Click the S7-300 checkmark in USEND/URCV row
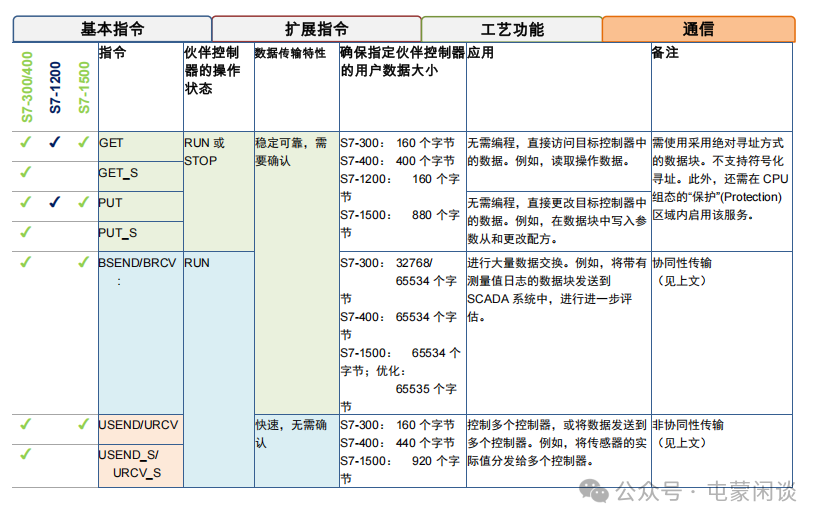This screenshot has width=823, height=524. (26, 424)
